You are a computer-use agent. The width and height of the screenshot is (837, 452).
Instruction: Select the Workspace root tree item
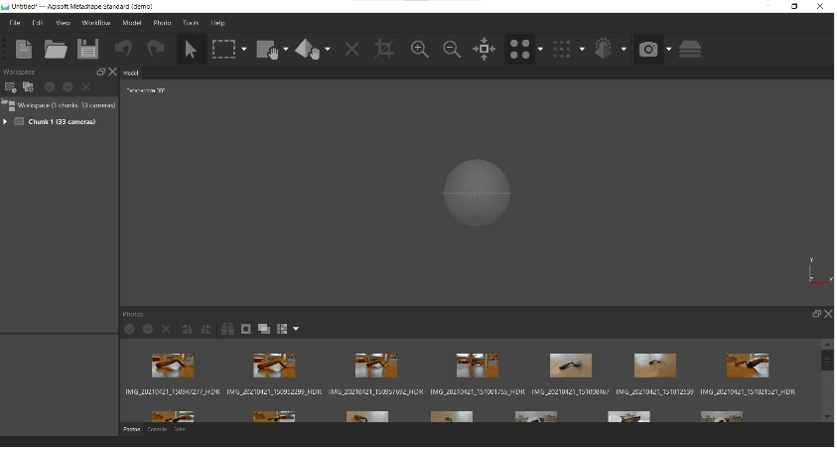click(x=65, y=105)
